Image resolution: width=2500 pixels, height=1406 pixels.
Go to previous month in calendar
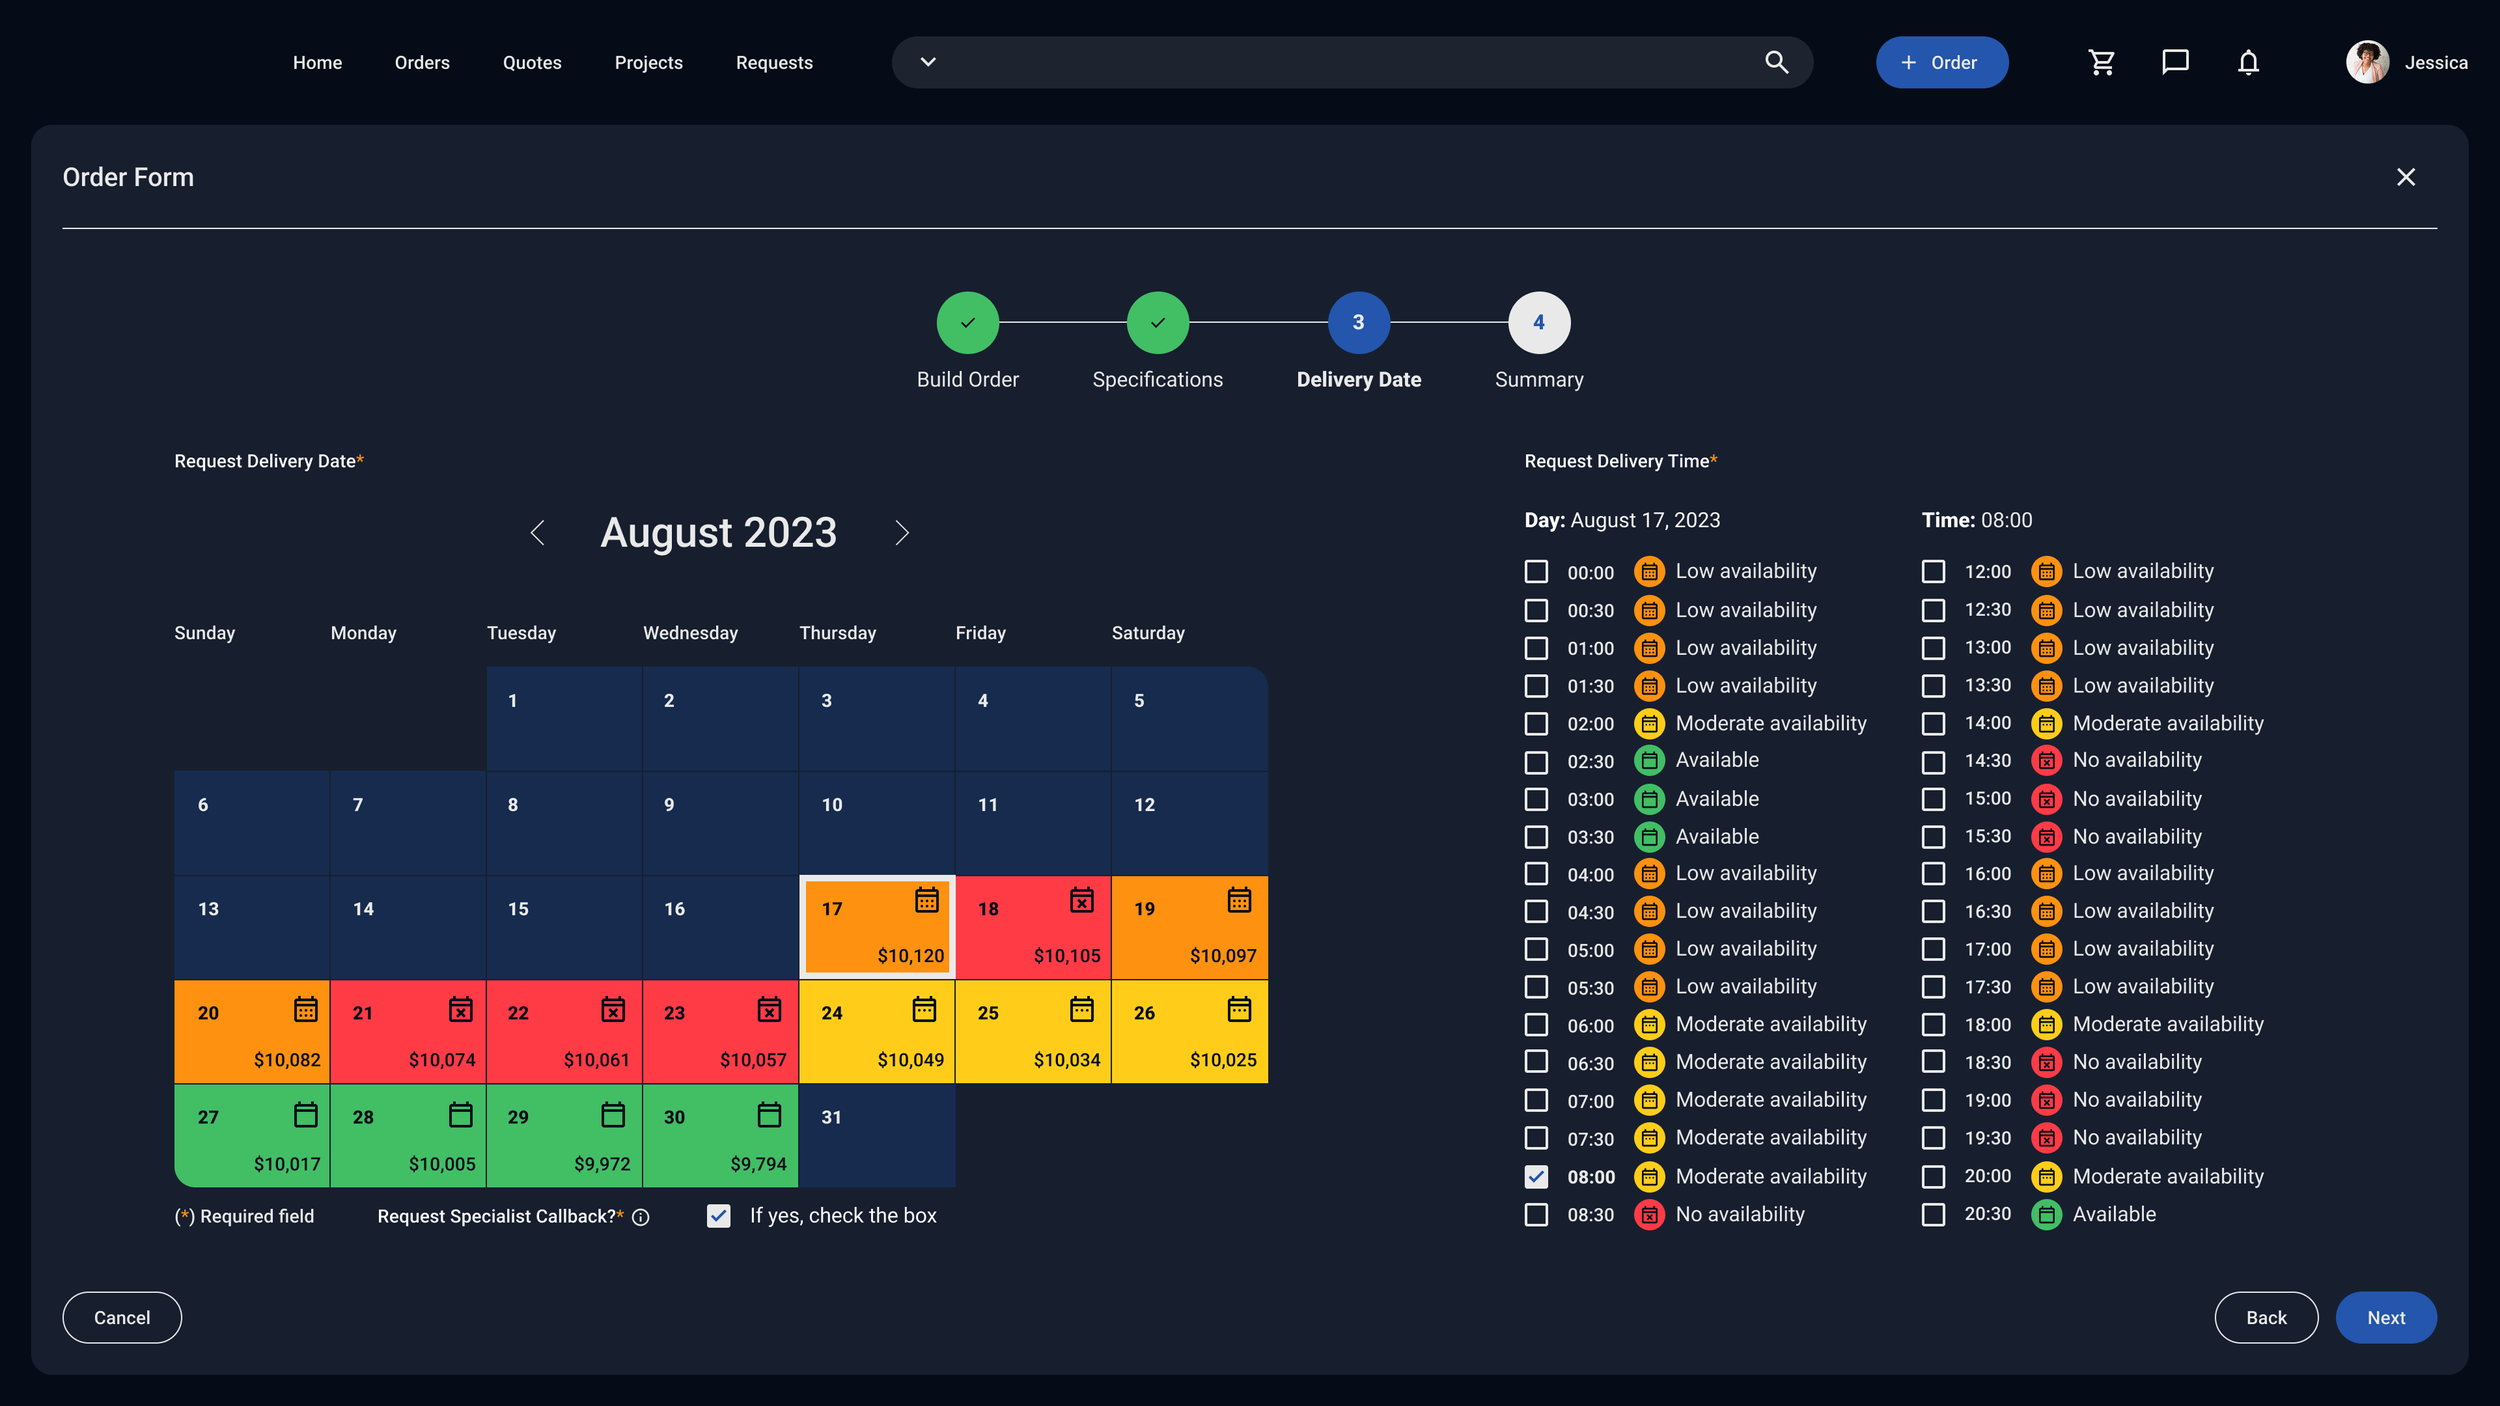click(x=538, y=533)
